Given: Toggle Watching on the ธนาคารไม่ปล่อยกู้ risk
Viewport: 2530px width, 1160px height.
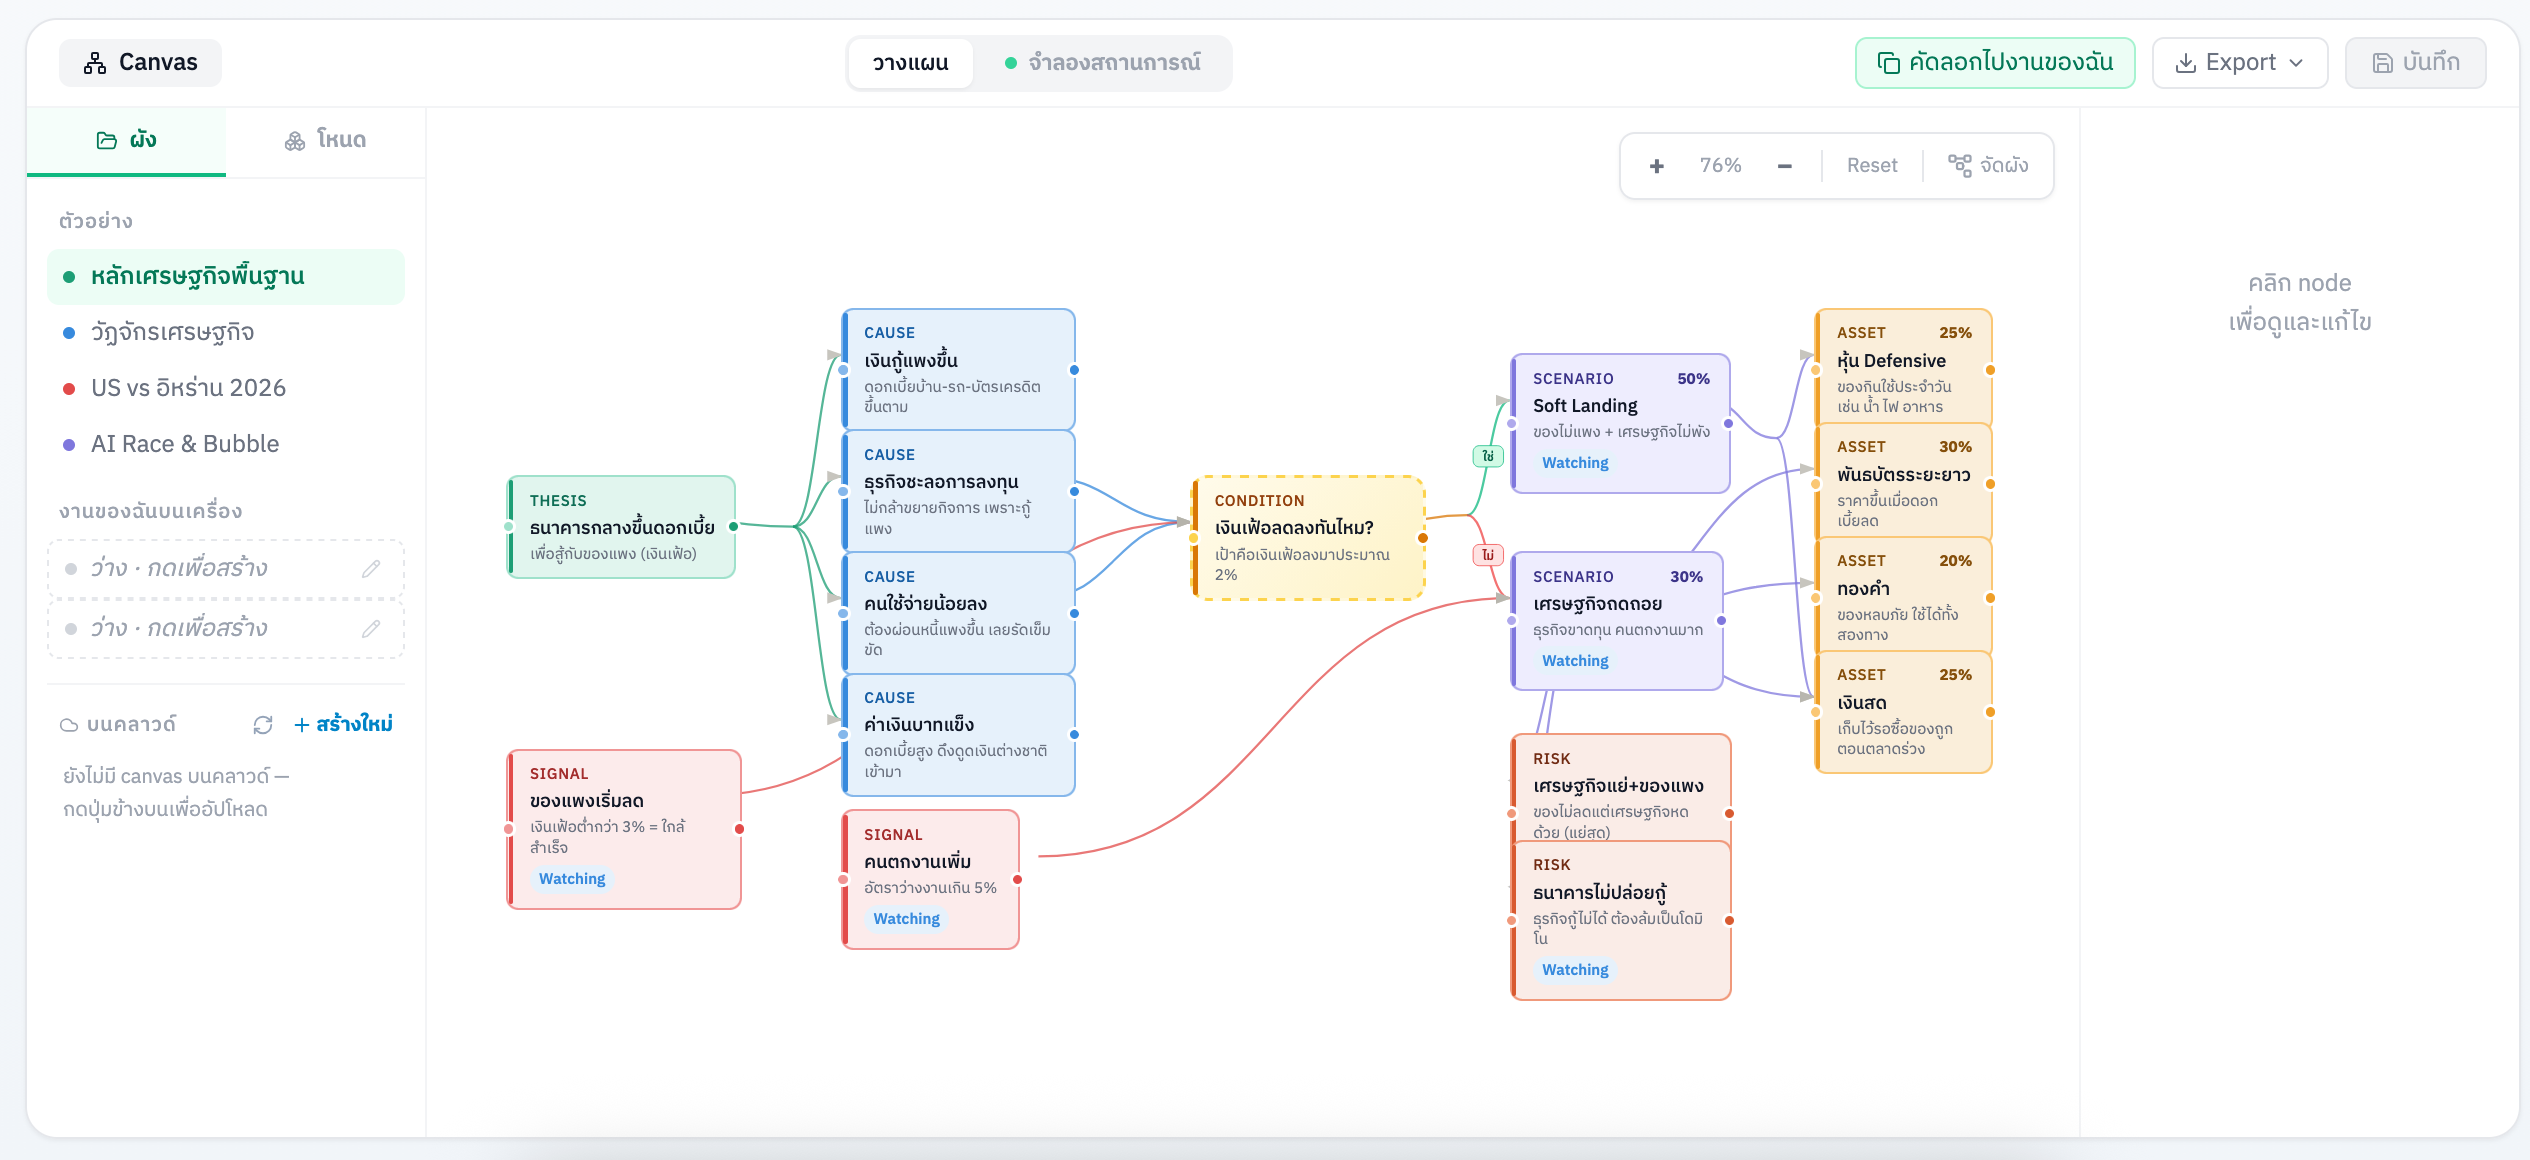Looking at the screenshot, I should point(1575,969).
